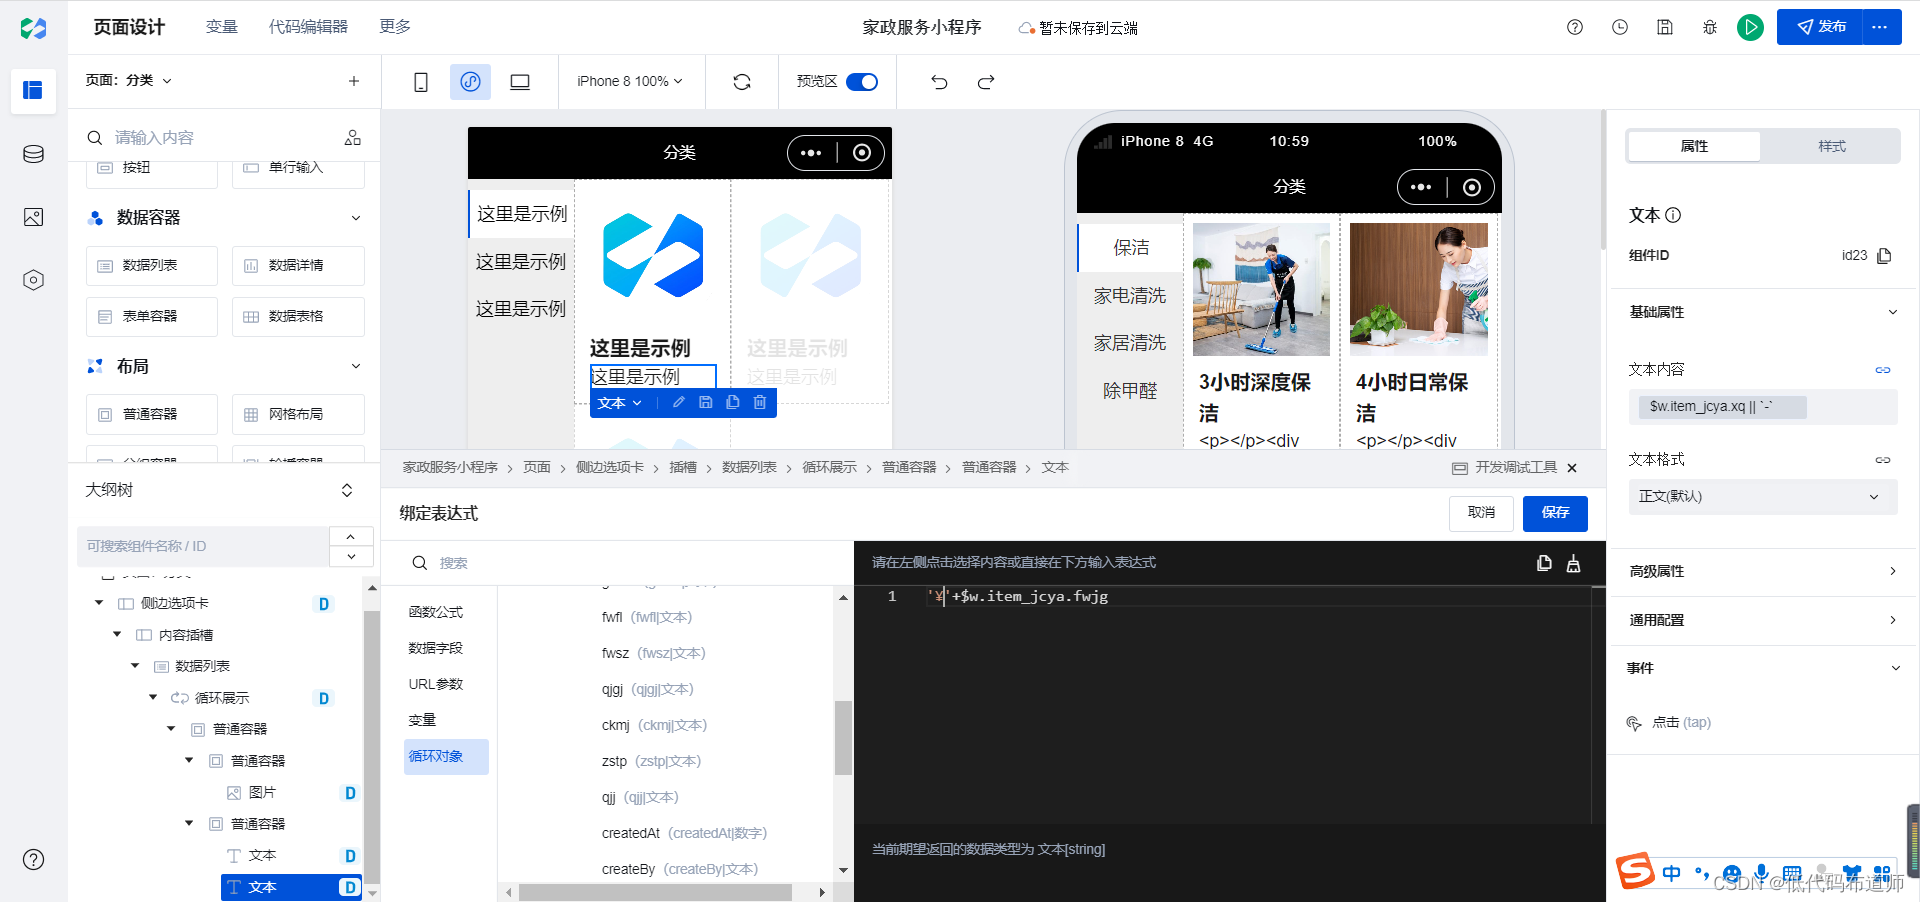
Task: Collapse the 布局 component section
Action: click(x=356, y=366)
